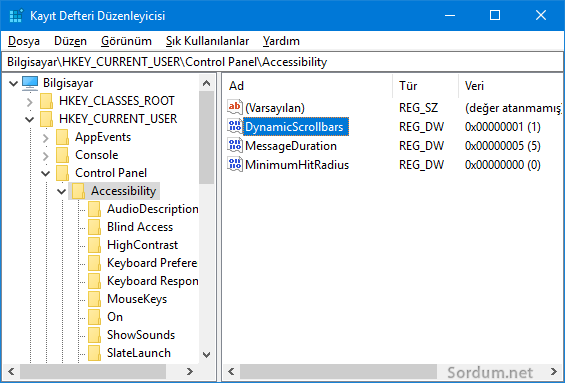The width and height of the screenshot is (565, 383).
Task: Click data cell 0x00000000 (0)
Action: tap(503, 165)
